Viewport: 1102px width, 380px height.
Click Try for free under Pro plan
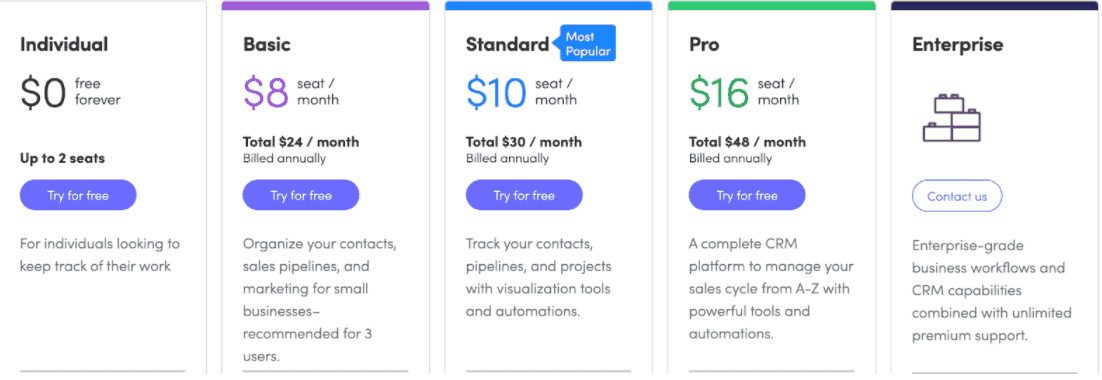click(x=747, y=195)
